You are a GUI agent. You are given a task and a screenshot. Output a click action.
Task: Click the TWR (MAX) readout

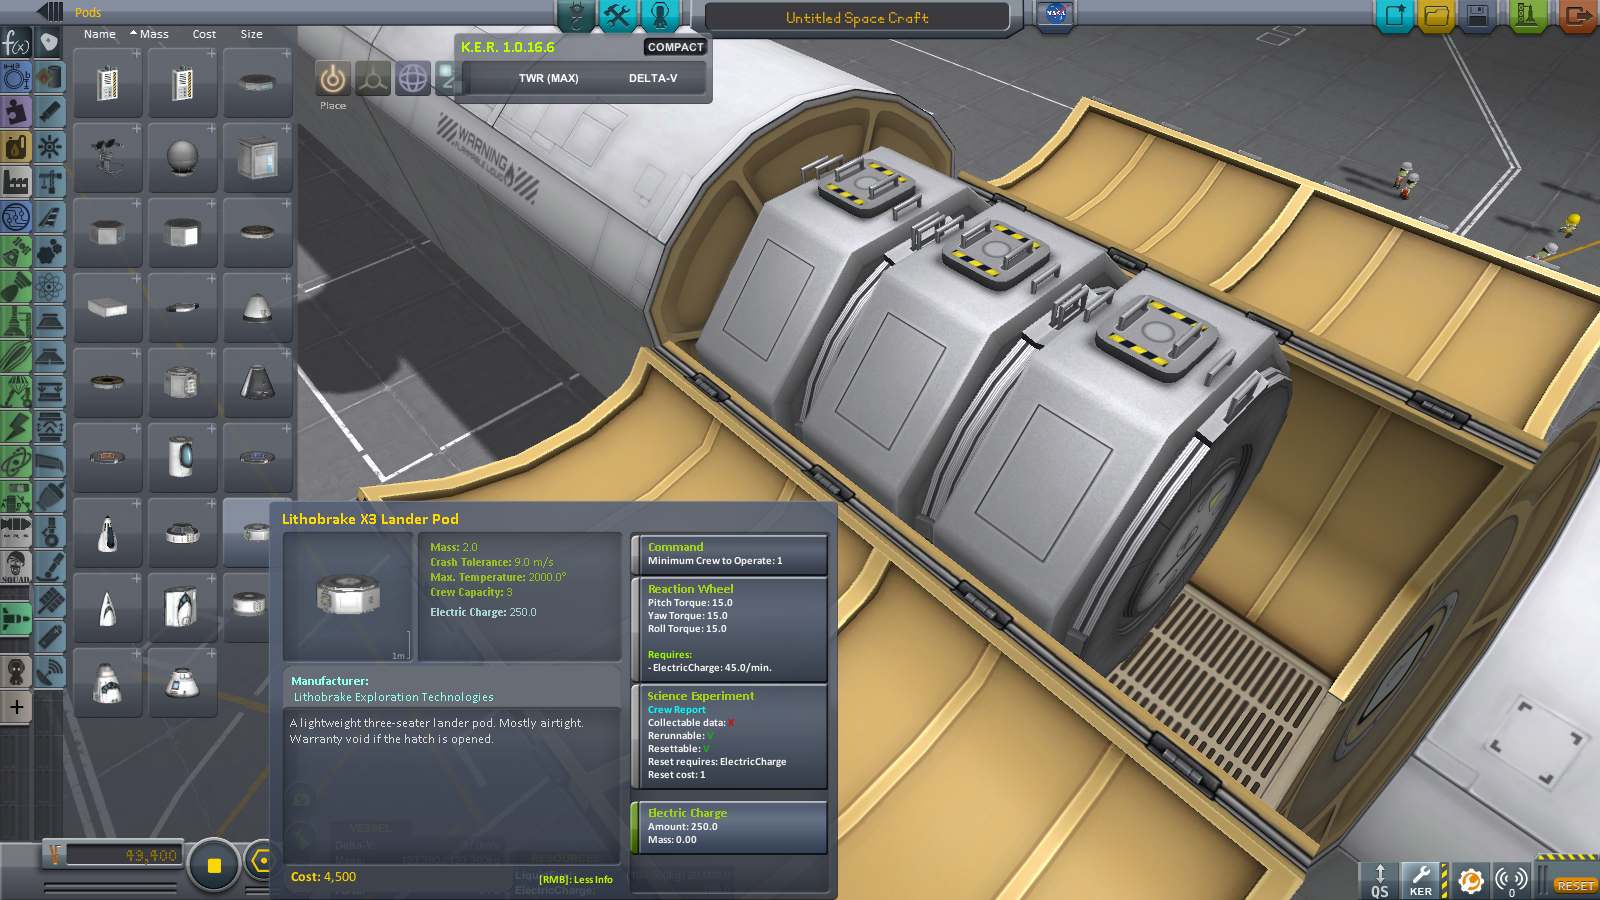pos(548,78)
